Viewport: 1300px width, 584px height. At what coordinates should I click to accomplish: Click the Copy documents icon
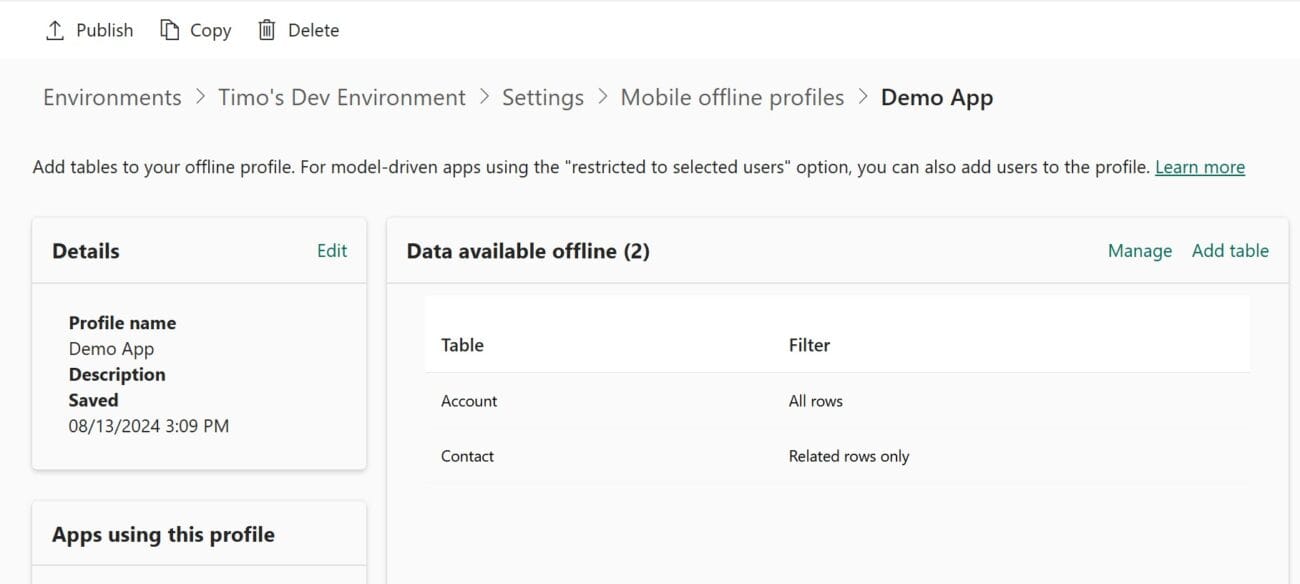pos(169,30)
